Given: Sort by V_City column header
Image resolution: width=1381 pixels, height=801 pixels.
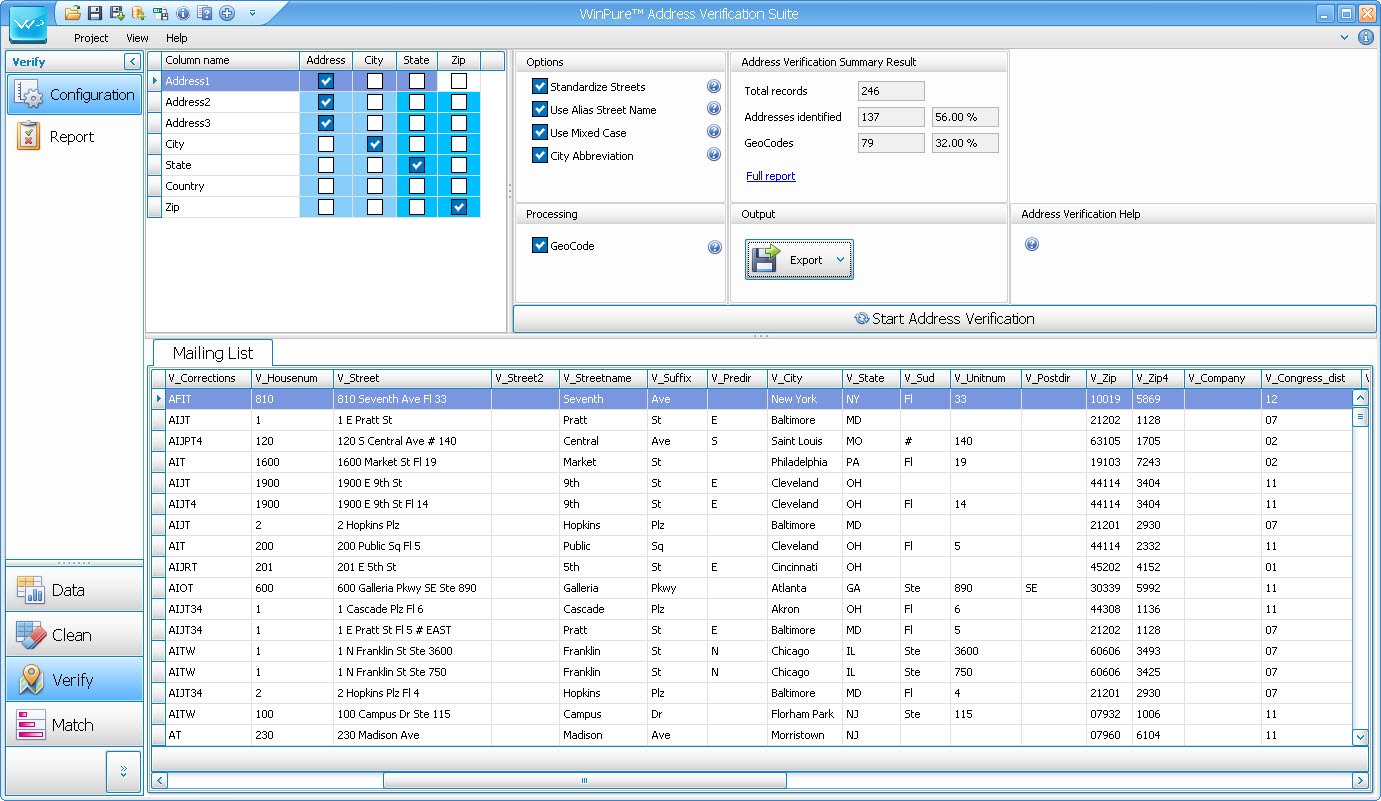Looking at the screenshot, I should click(x=805, y=378).
